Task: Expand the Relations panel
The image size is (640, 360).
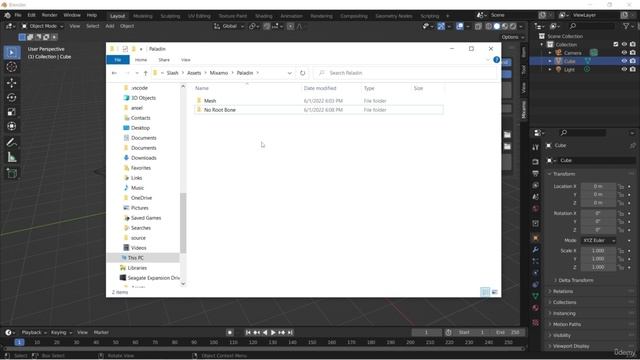Action: pos(563,291)
